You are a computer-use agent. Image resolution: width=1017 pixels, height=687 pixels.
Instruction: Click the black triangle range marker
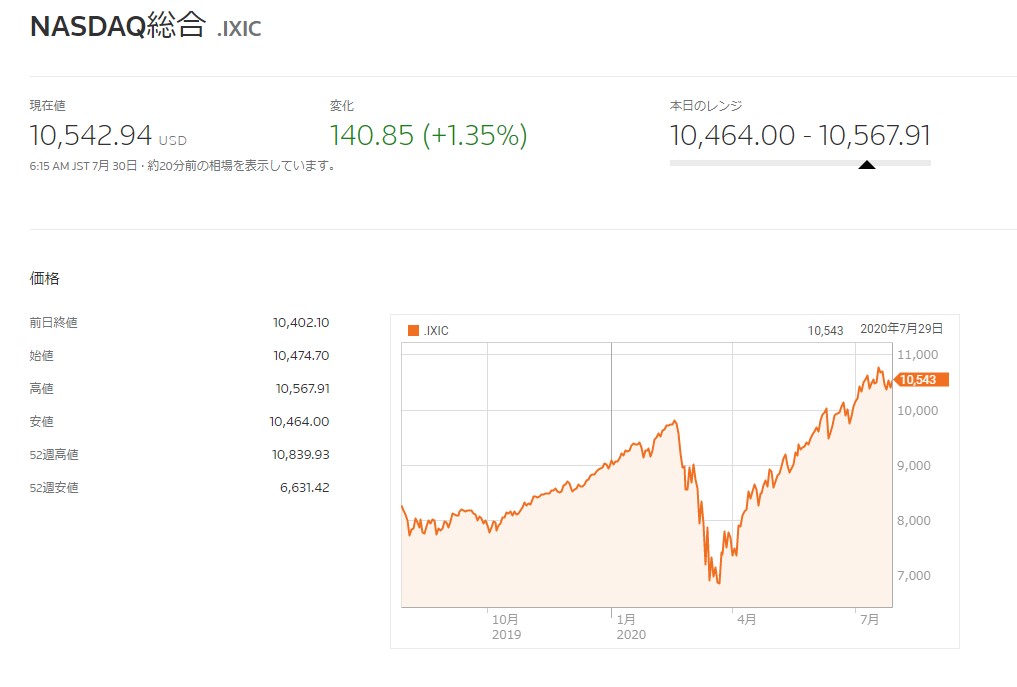[x=867, y=165]
